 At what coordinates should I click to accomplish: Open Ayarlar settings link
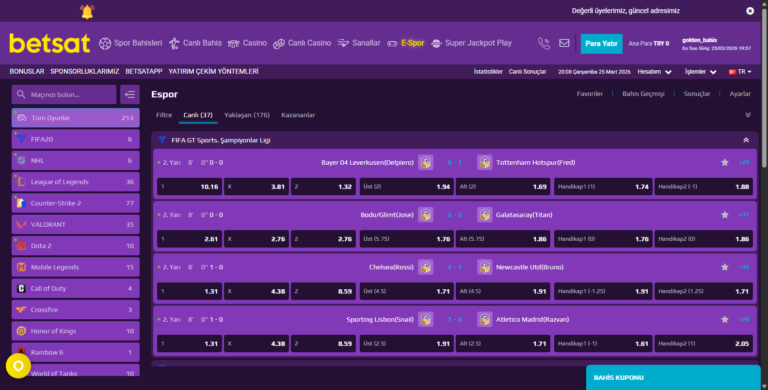[x=740, y=94]
